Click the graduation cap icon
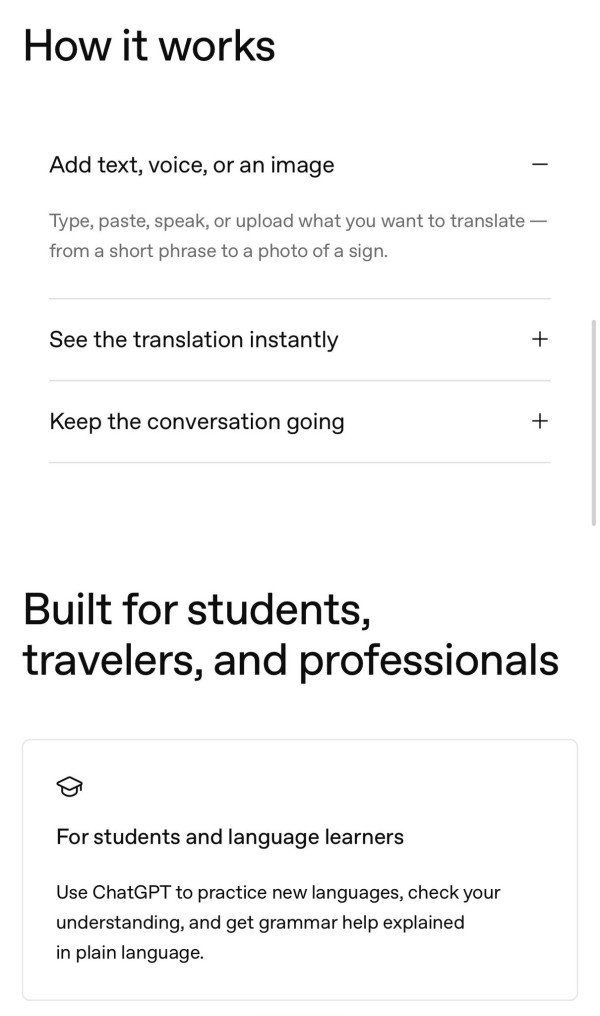Image resolution: width=600 pixels, height=1016 pixels. tap(69, 786)
